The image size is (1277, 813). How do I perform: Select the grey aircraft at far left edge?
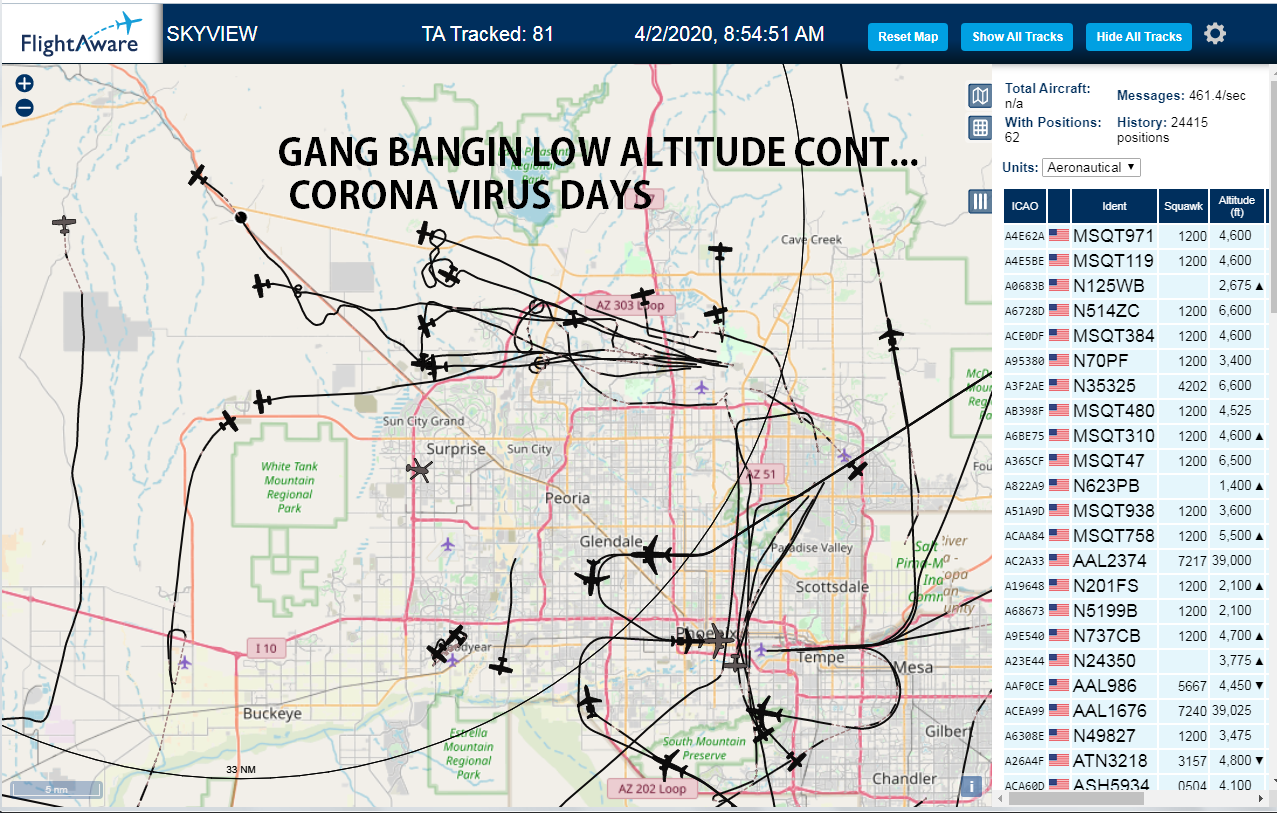click(x=64, y=224)
